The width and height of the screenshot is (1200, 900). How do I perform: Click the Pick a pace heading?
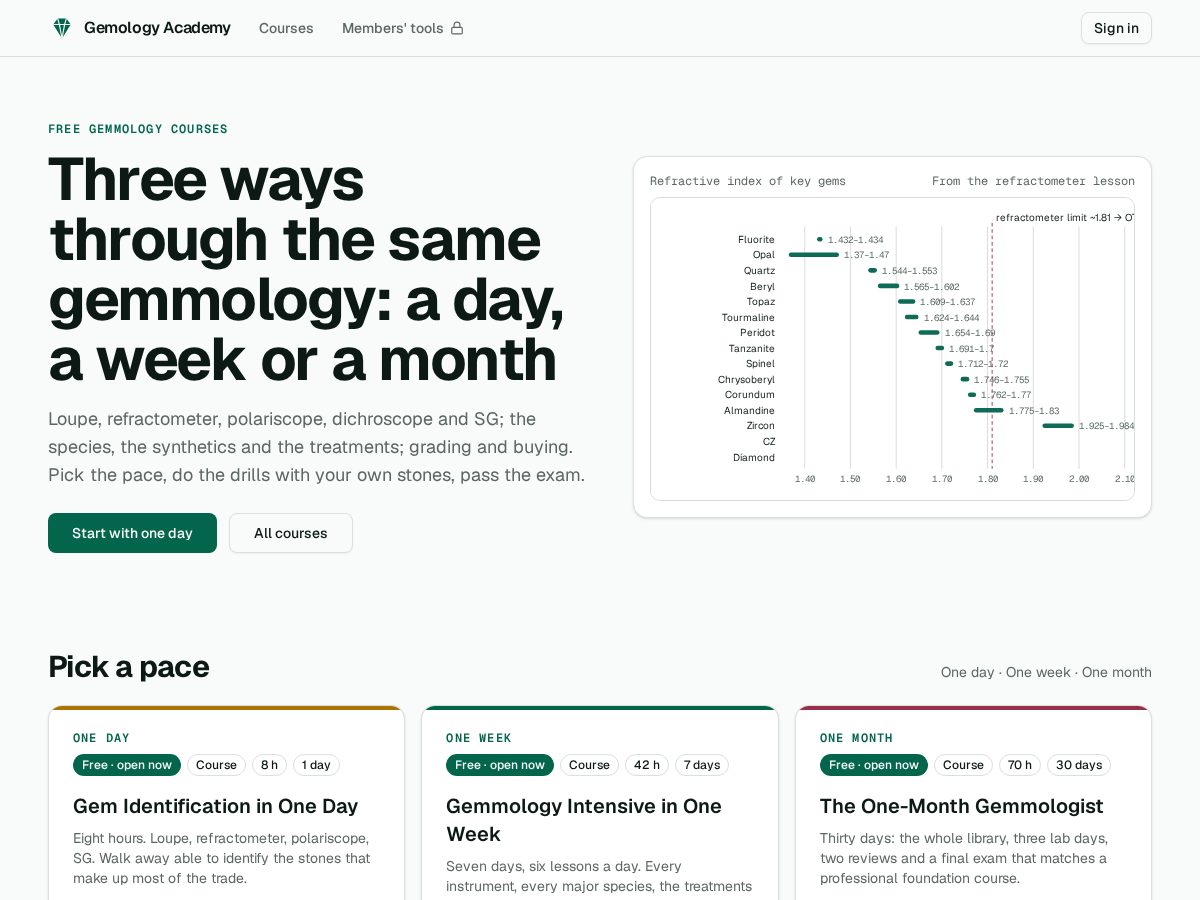coord(129,666)
